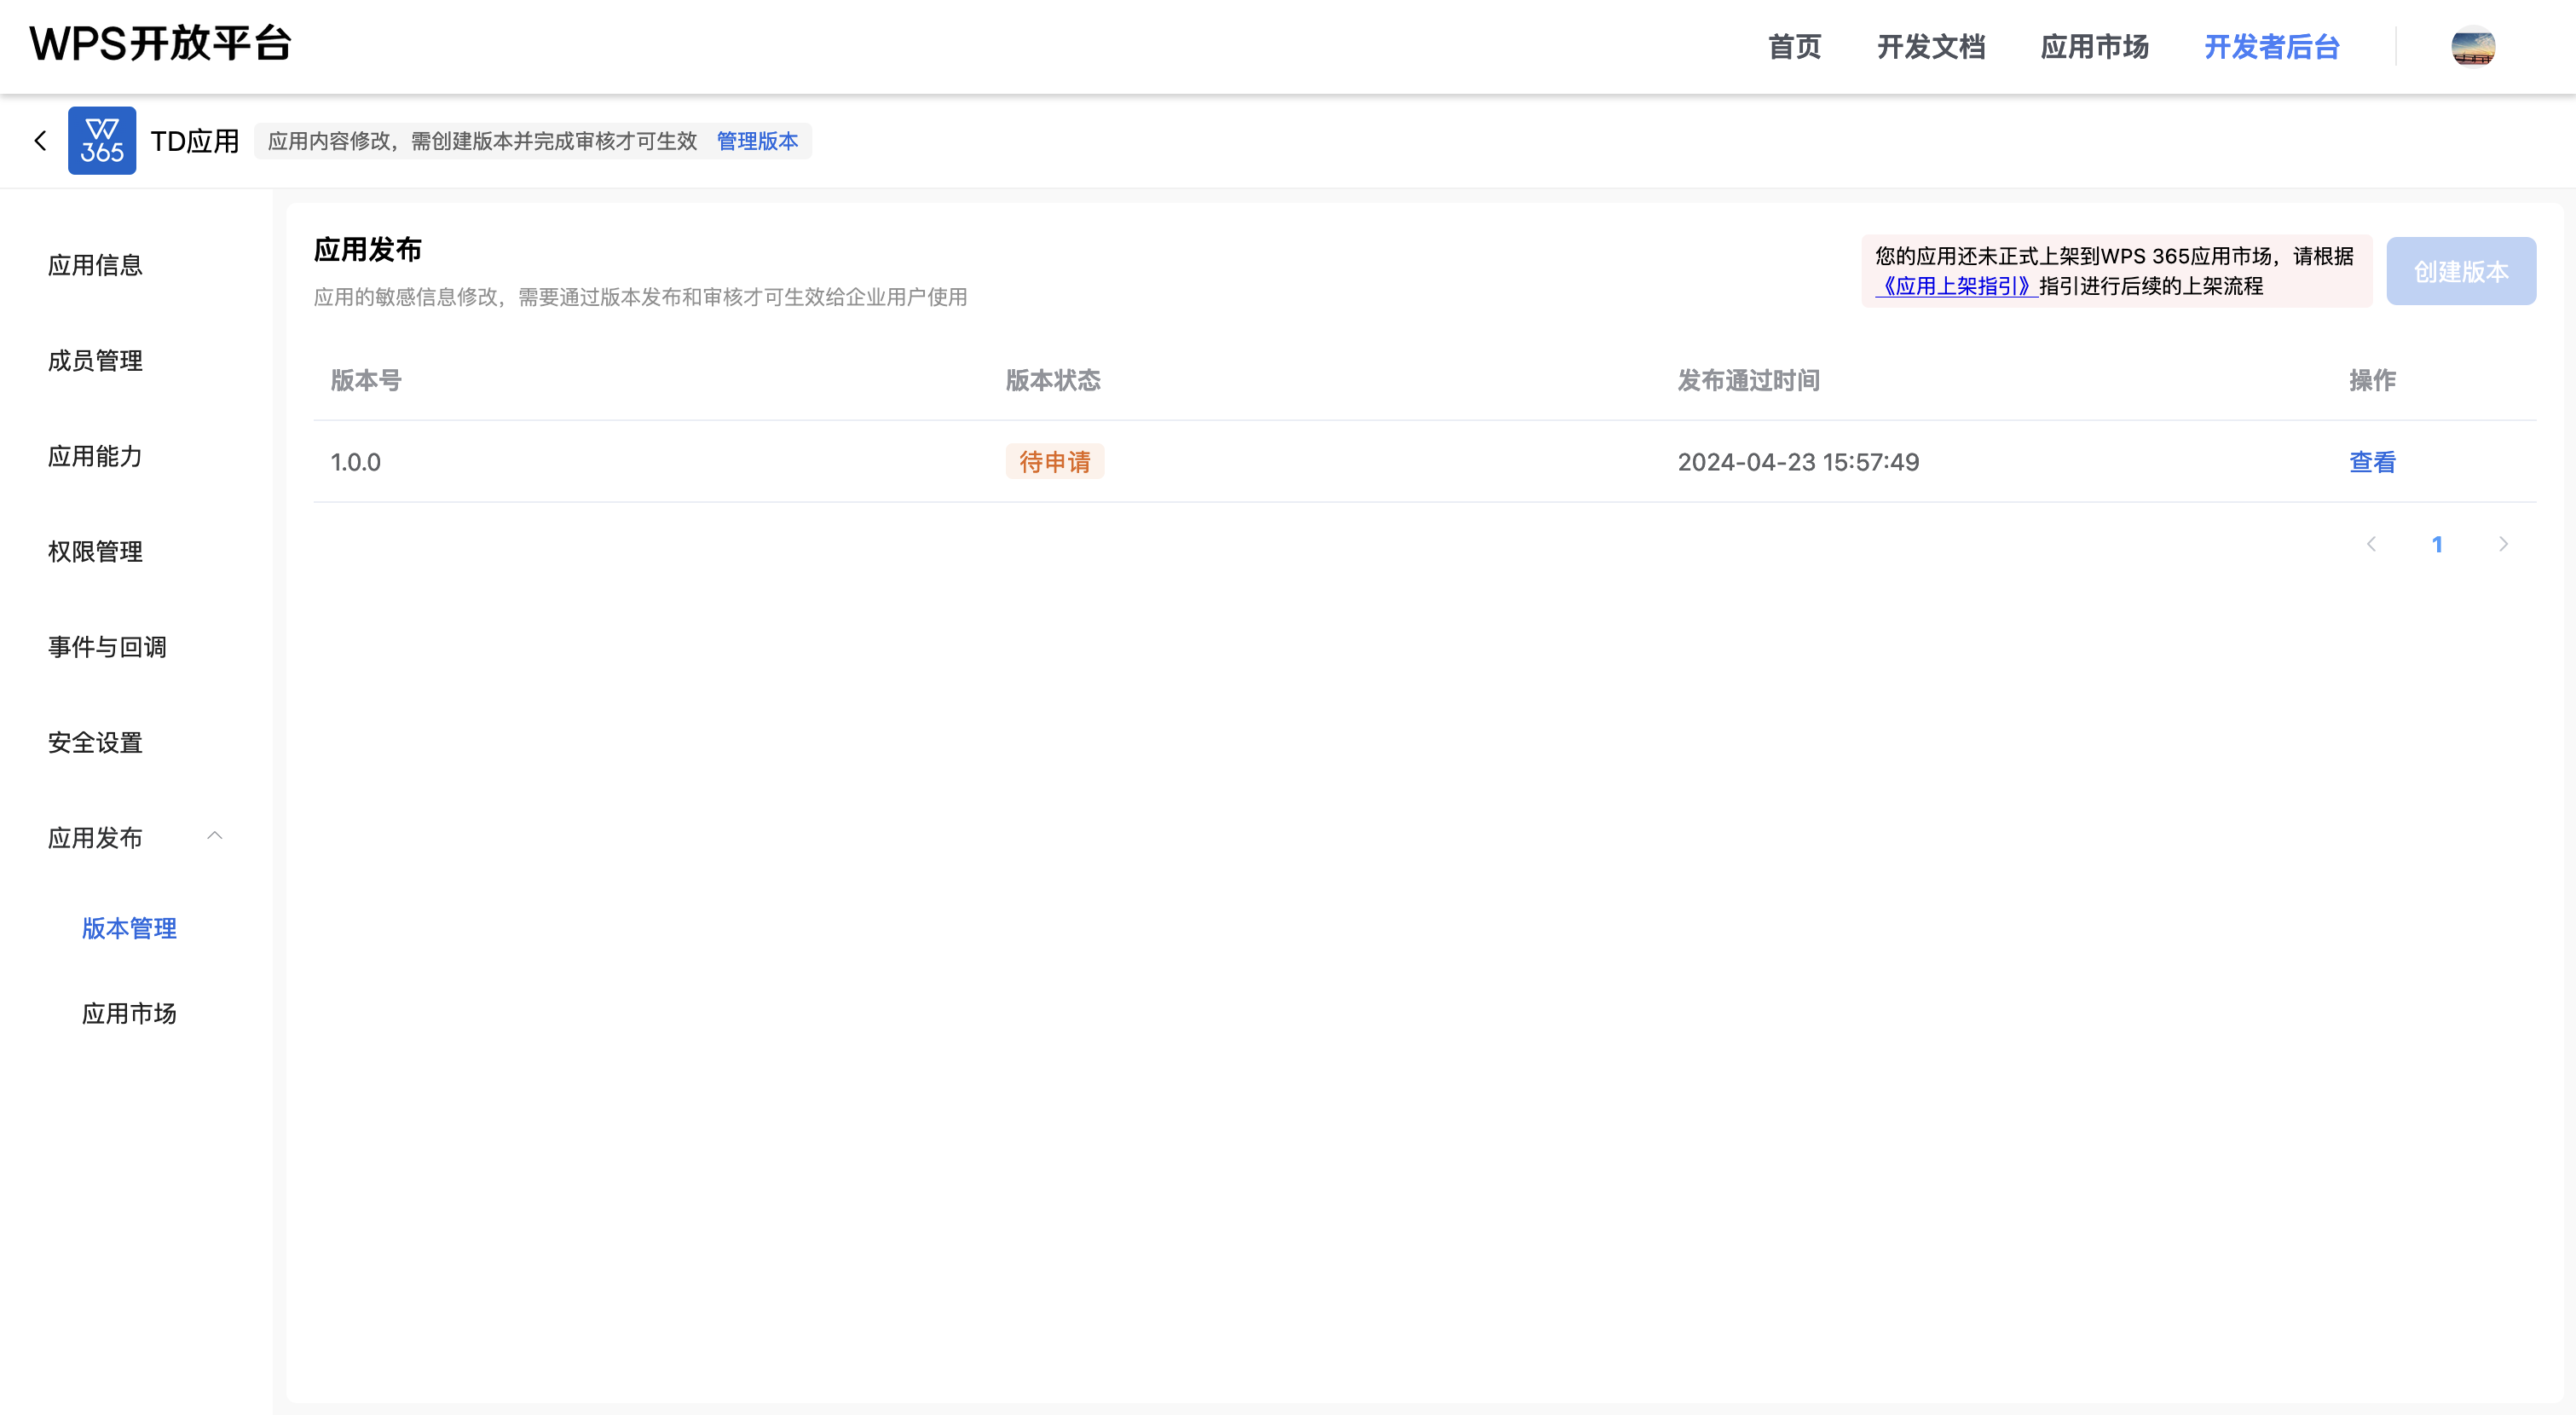The width and height of the screenshot is (2576, 1415).
Task: Click the 创建版本 button
Action: [x=2460, y=271]
